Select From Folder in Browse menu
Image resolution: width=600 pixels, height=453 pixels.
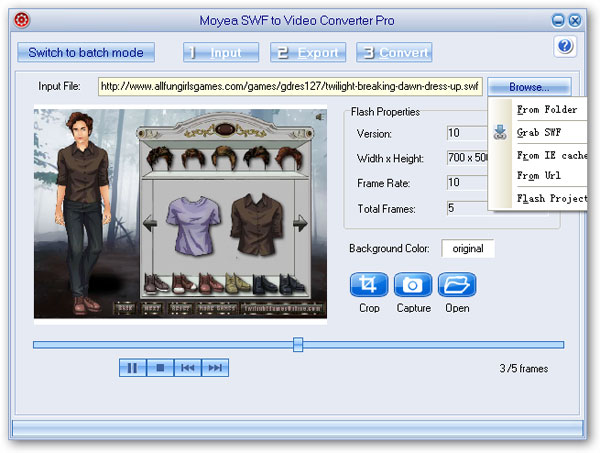pyautogui.click(x=547, y=110)
